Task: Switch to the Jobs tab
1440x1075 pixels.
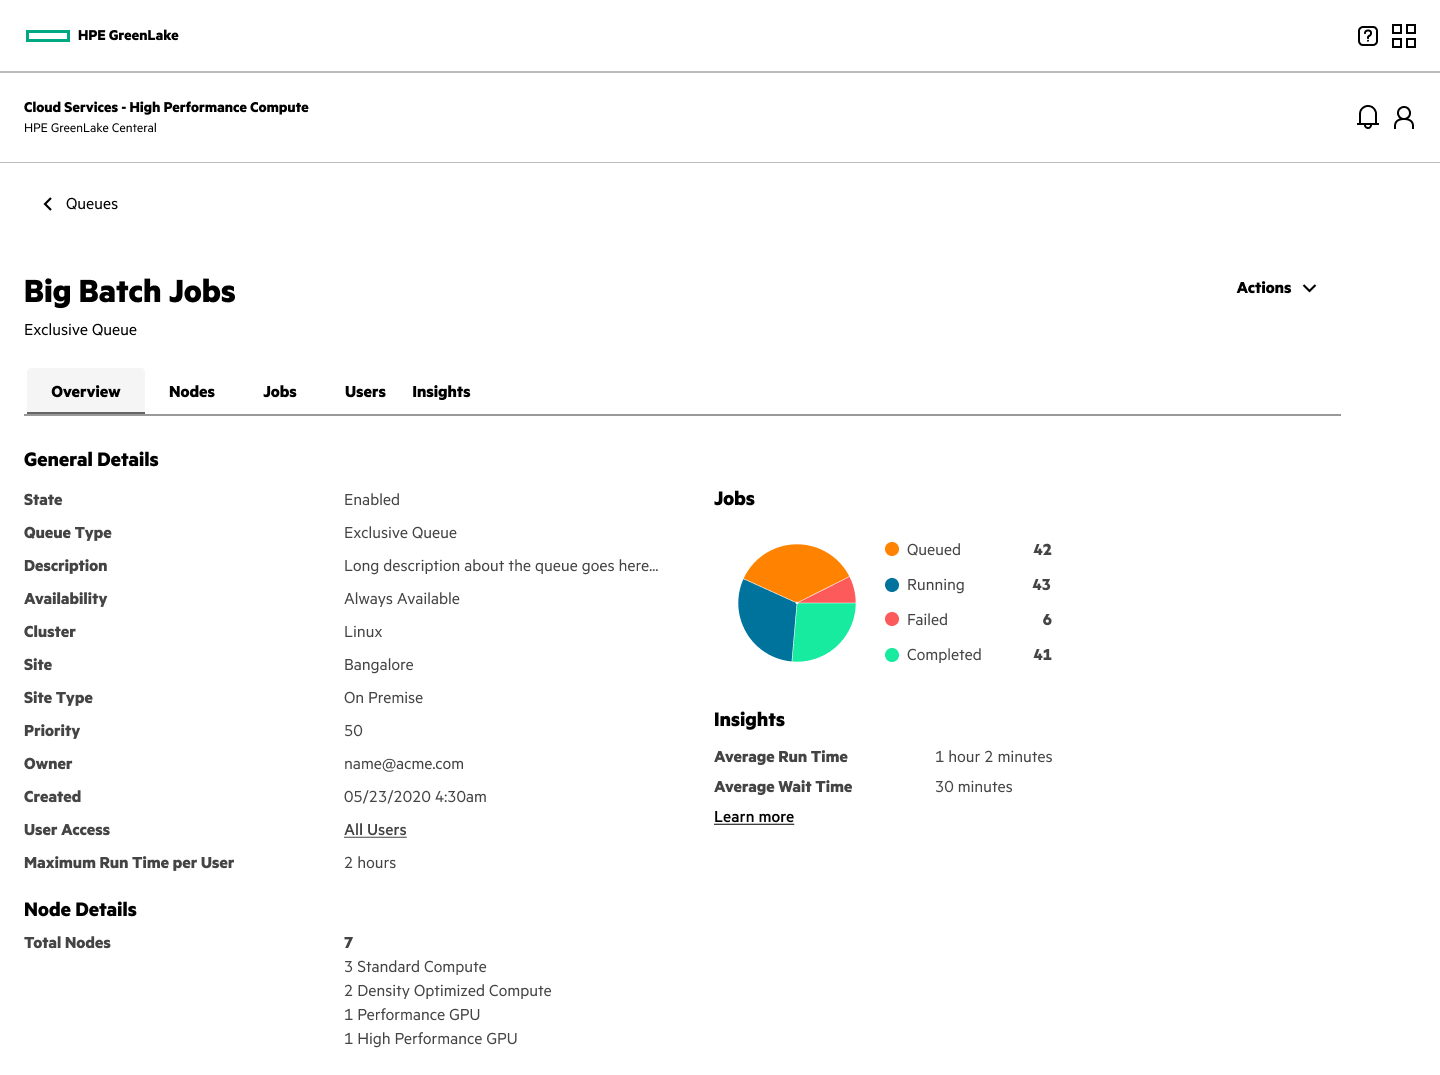Action: pyautogui.click(x=280, y=392)
